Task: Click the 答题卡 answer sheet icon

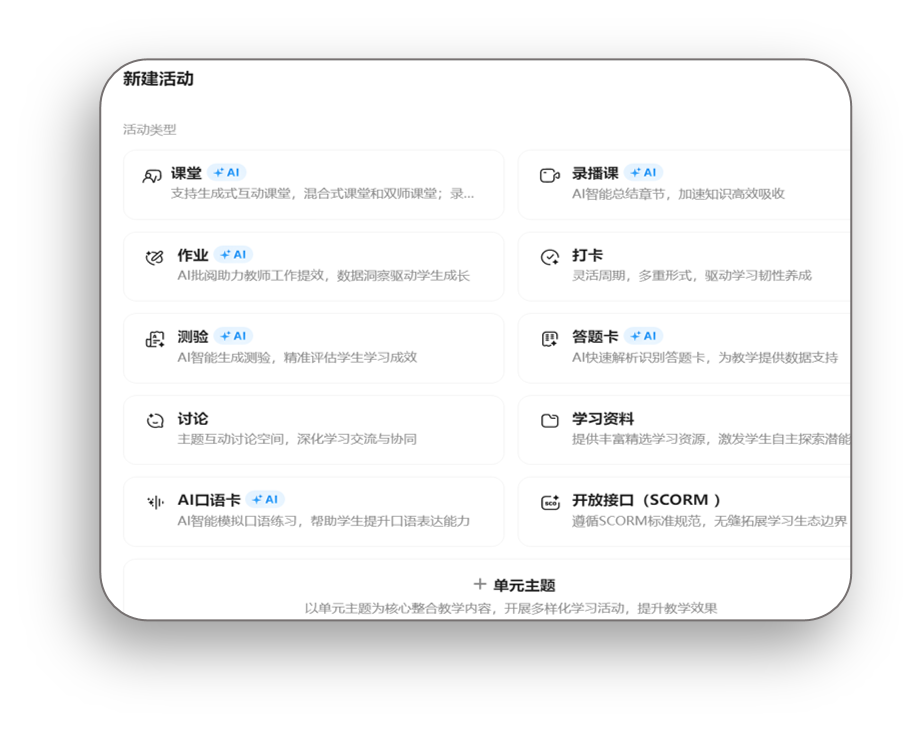Action: coord(549,339)
